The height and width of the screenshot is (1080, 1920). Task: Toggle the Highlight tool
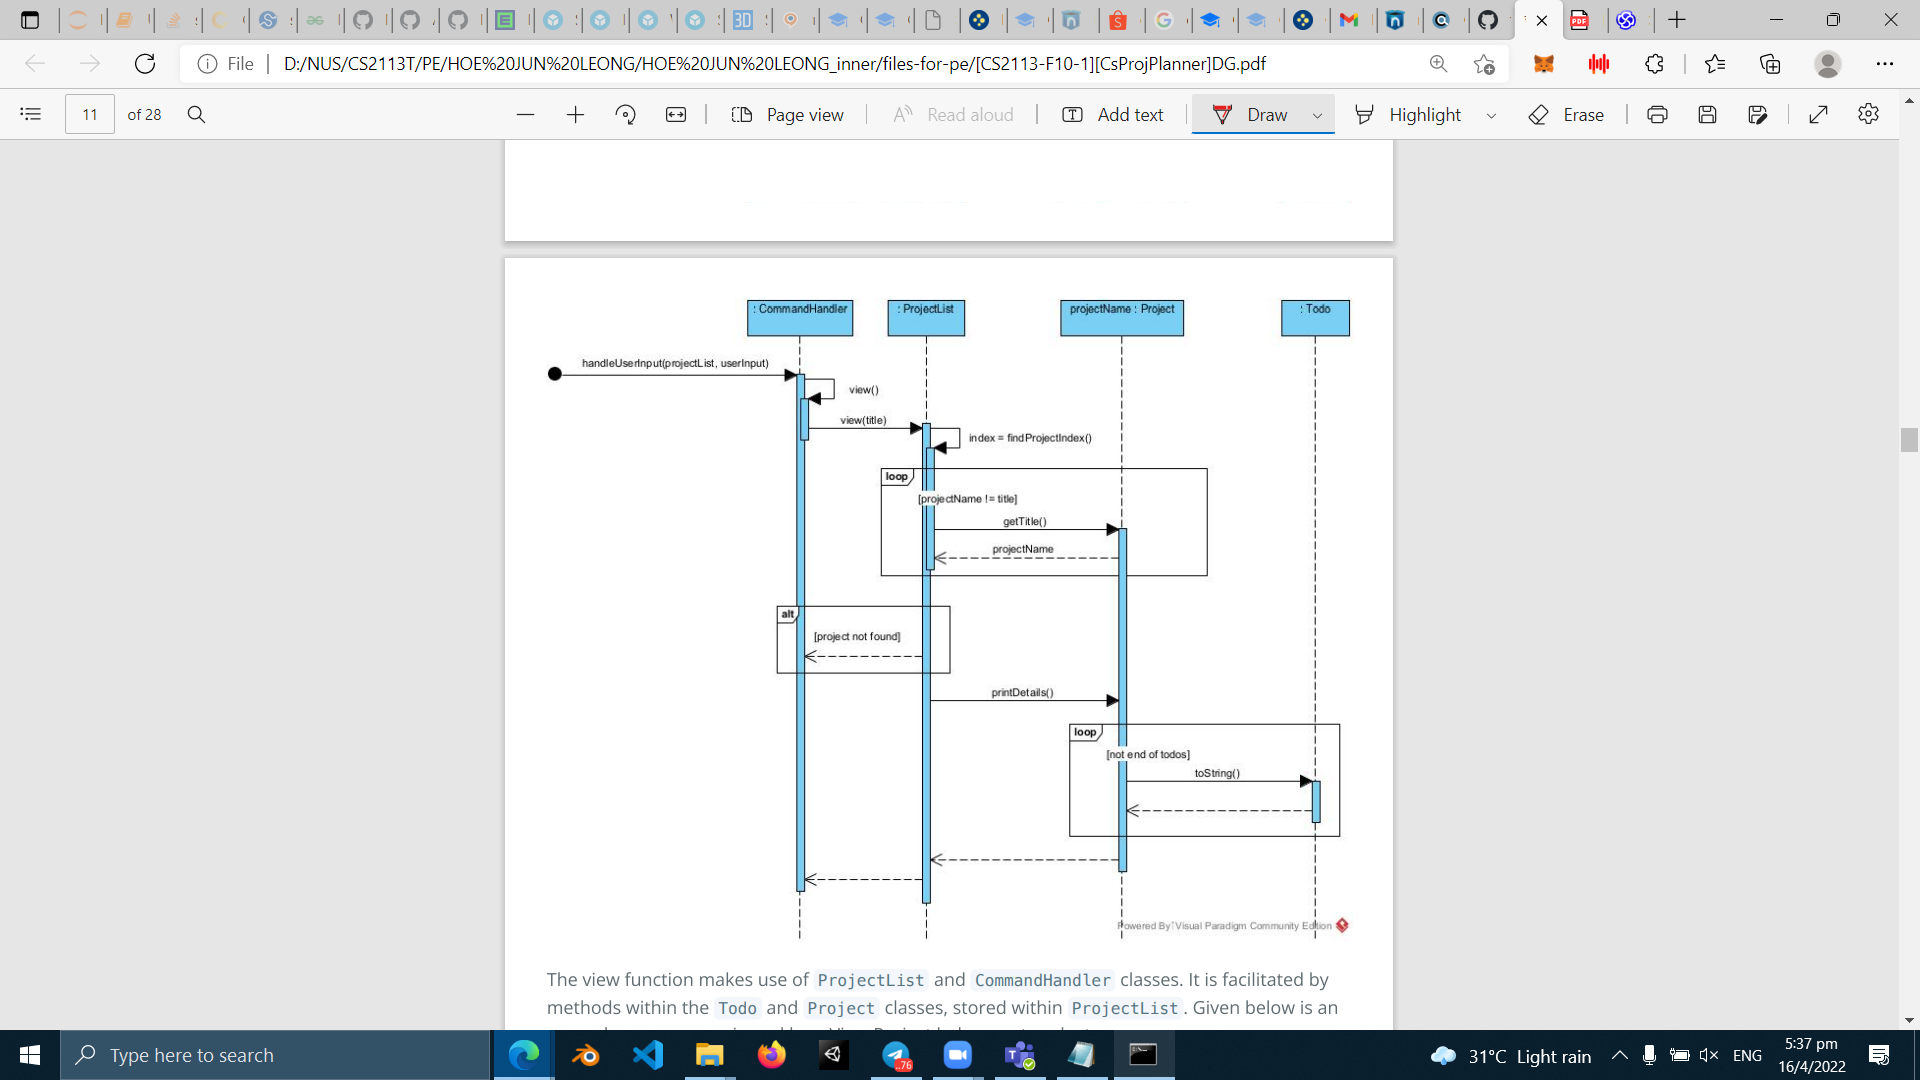1410,114
